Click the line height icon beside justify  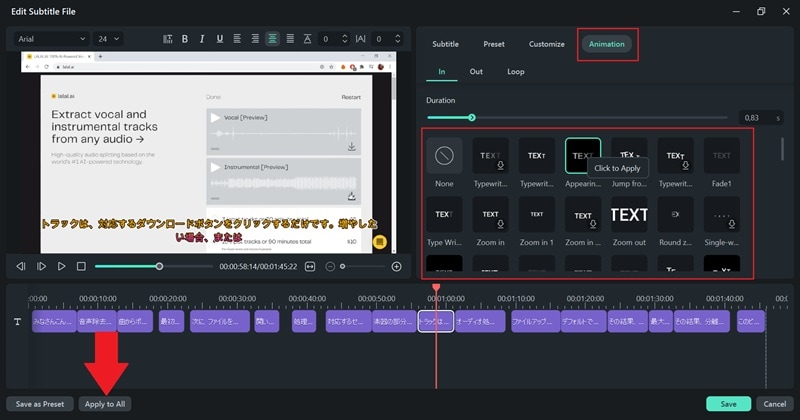[307, 39]
